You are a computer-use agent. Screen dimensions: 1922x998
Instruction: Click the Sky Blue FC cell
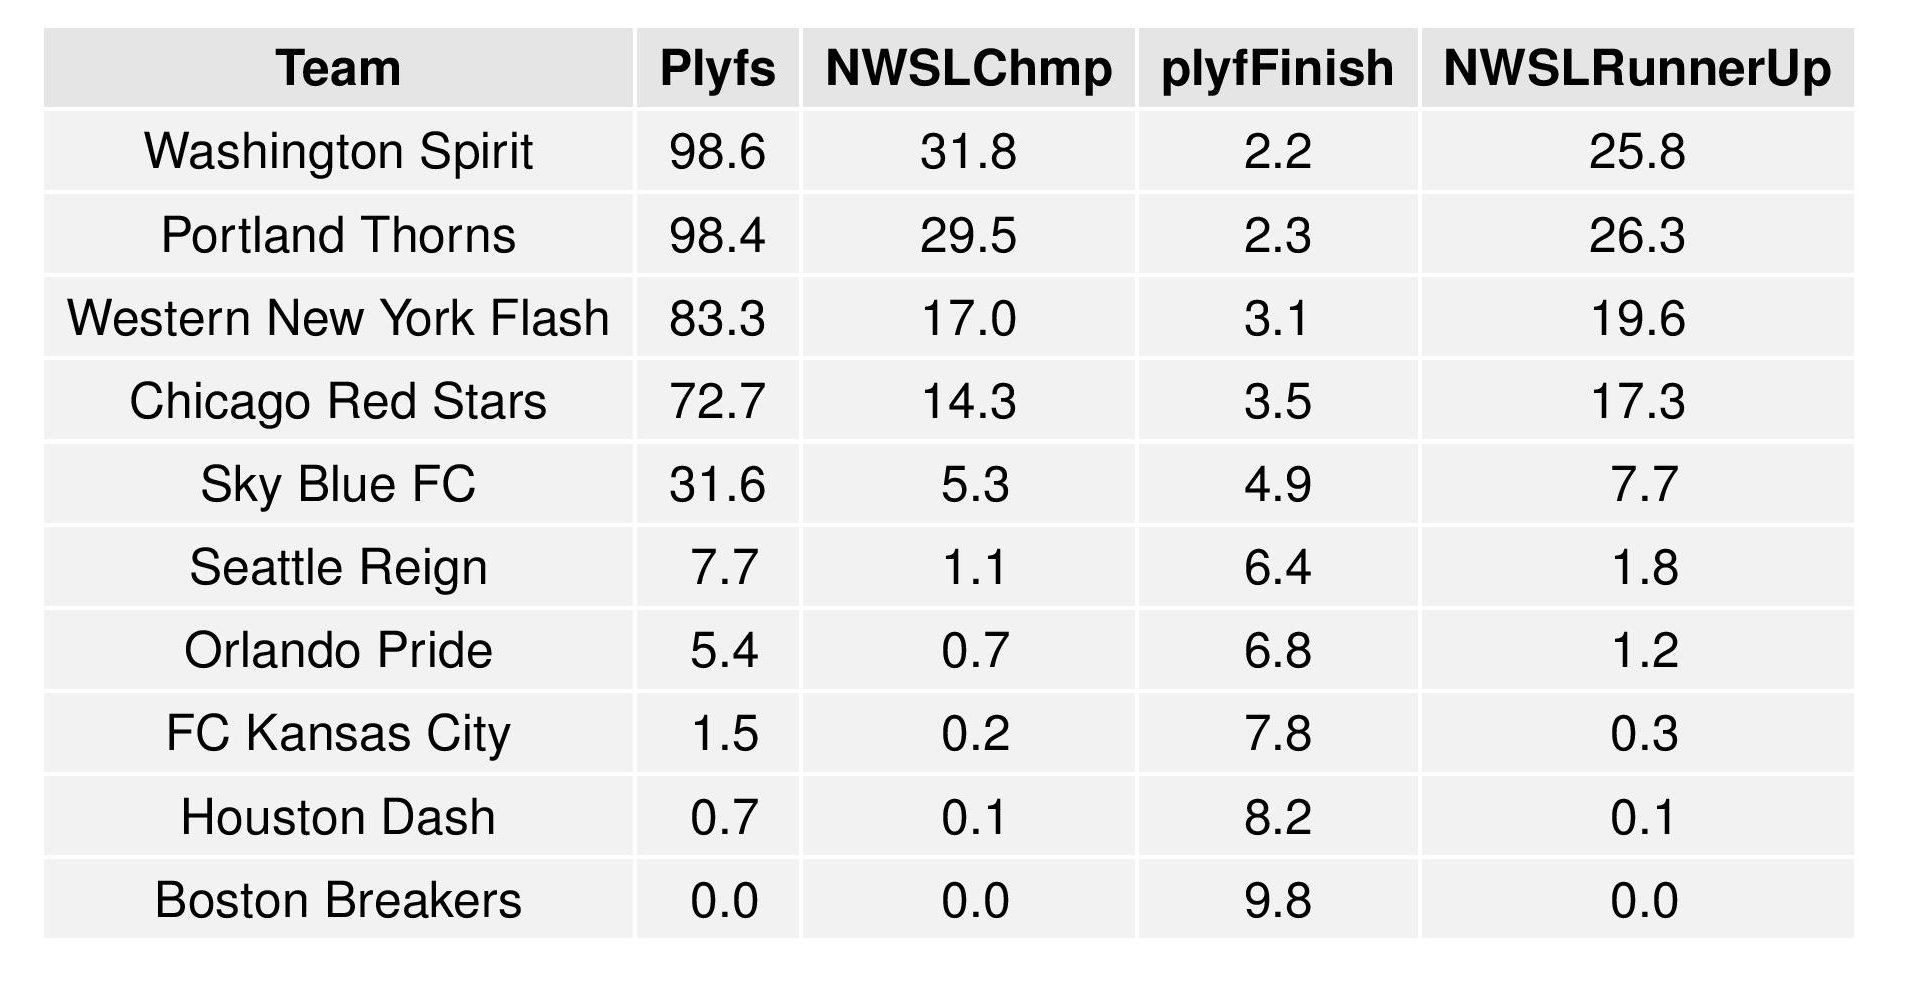pos(338,485)
